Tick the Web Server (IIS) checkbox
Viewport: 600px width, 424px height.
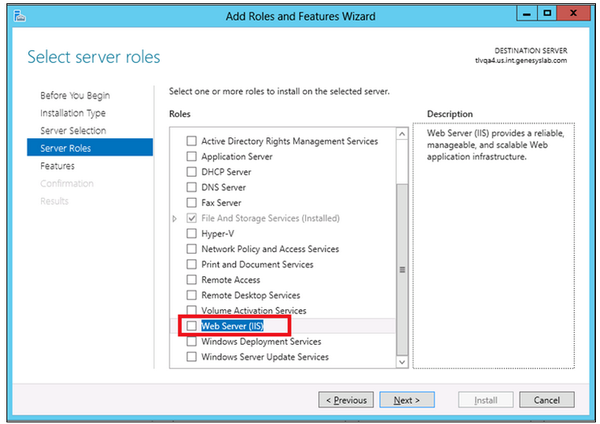pyautogui.click(x=191, y=326)
